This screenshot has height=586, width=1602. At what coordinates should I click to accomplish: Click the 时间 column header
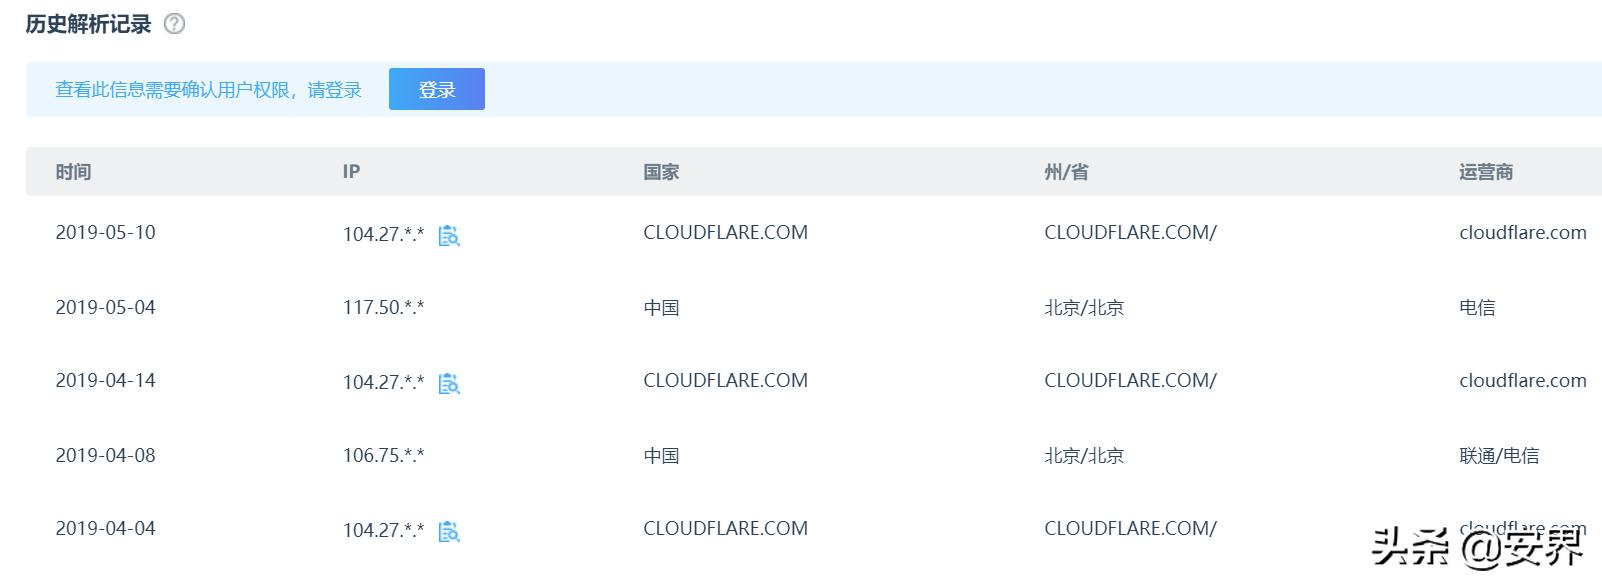pos(73,172)
